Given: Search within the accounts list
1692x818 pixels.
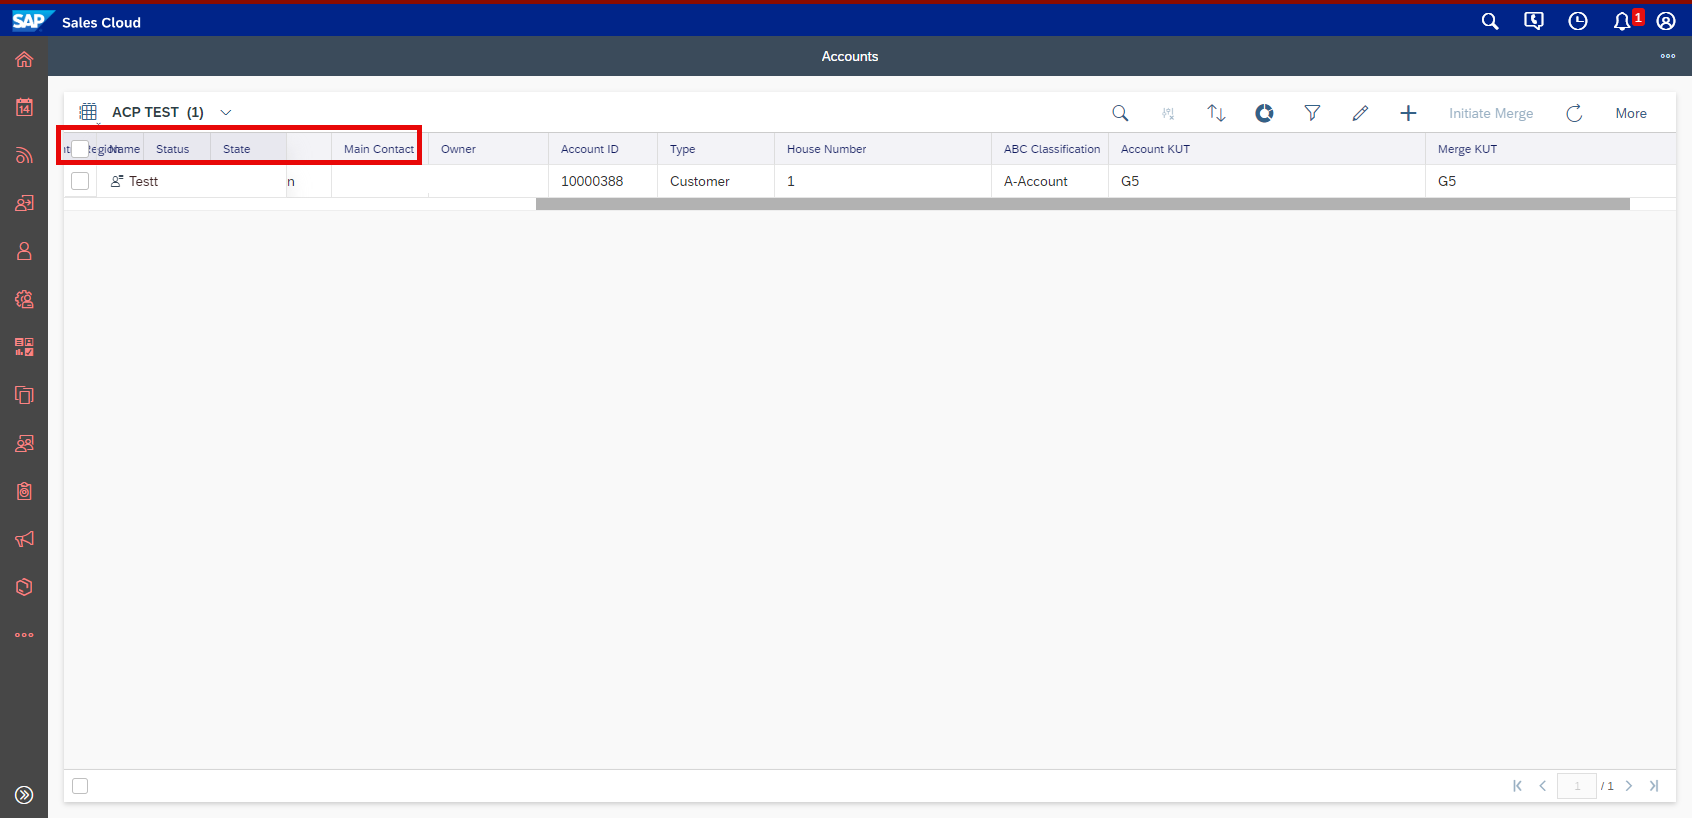Looking at the screenshot, I should (x=1120, y=113).
